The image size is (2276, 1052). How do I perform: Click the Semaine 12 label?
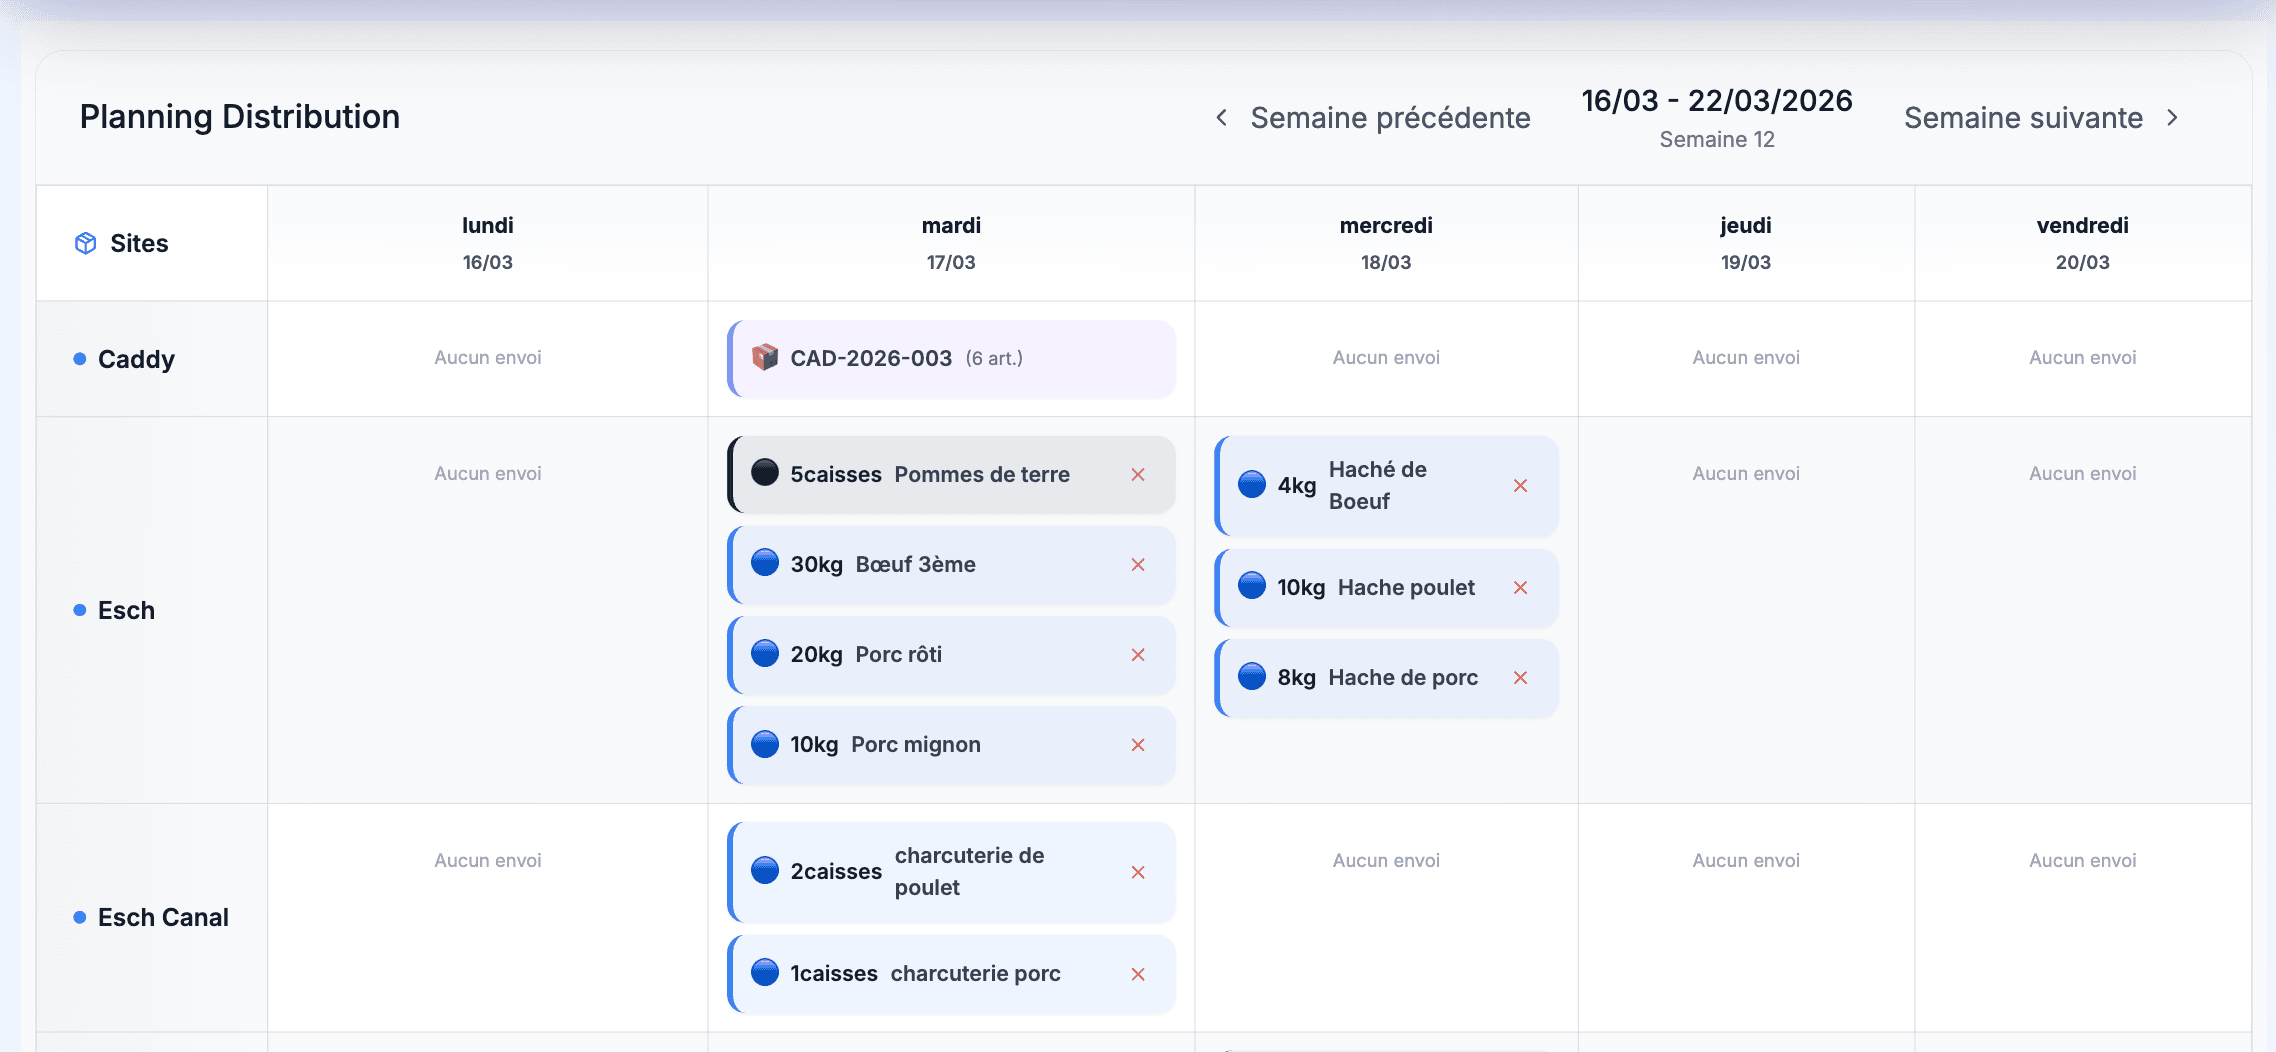(1717, 140)
